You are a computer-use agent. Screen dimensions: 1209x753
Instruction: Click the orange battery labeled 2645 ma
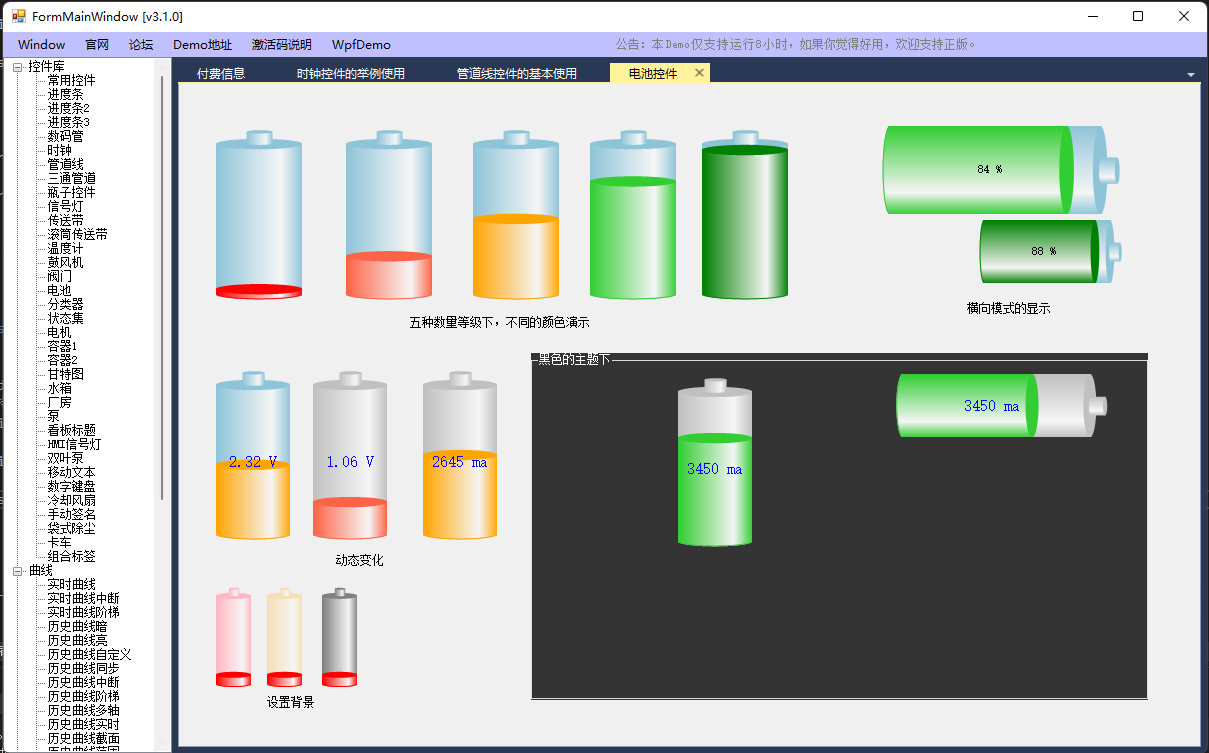click(459, 458)
